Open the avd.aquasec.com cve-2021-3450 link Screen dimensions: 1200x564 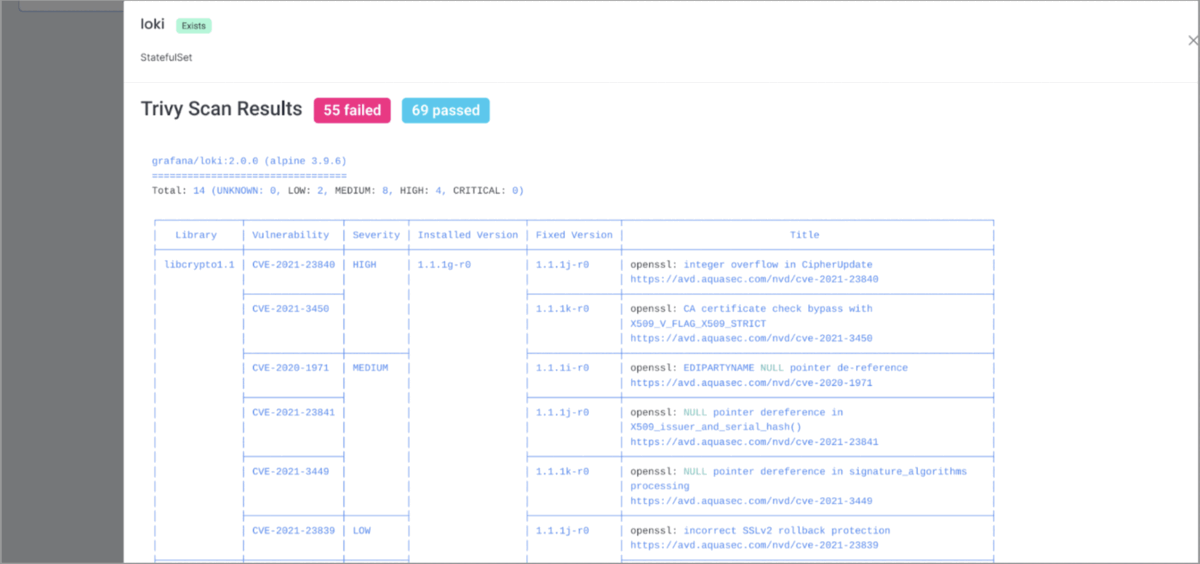pos(751,338)
